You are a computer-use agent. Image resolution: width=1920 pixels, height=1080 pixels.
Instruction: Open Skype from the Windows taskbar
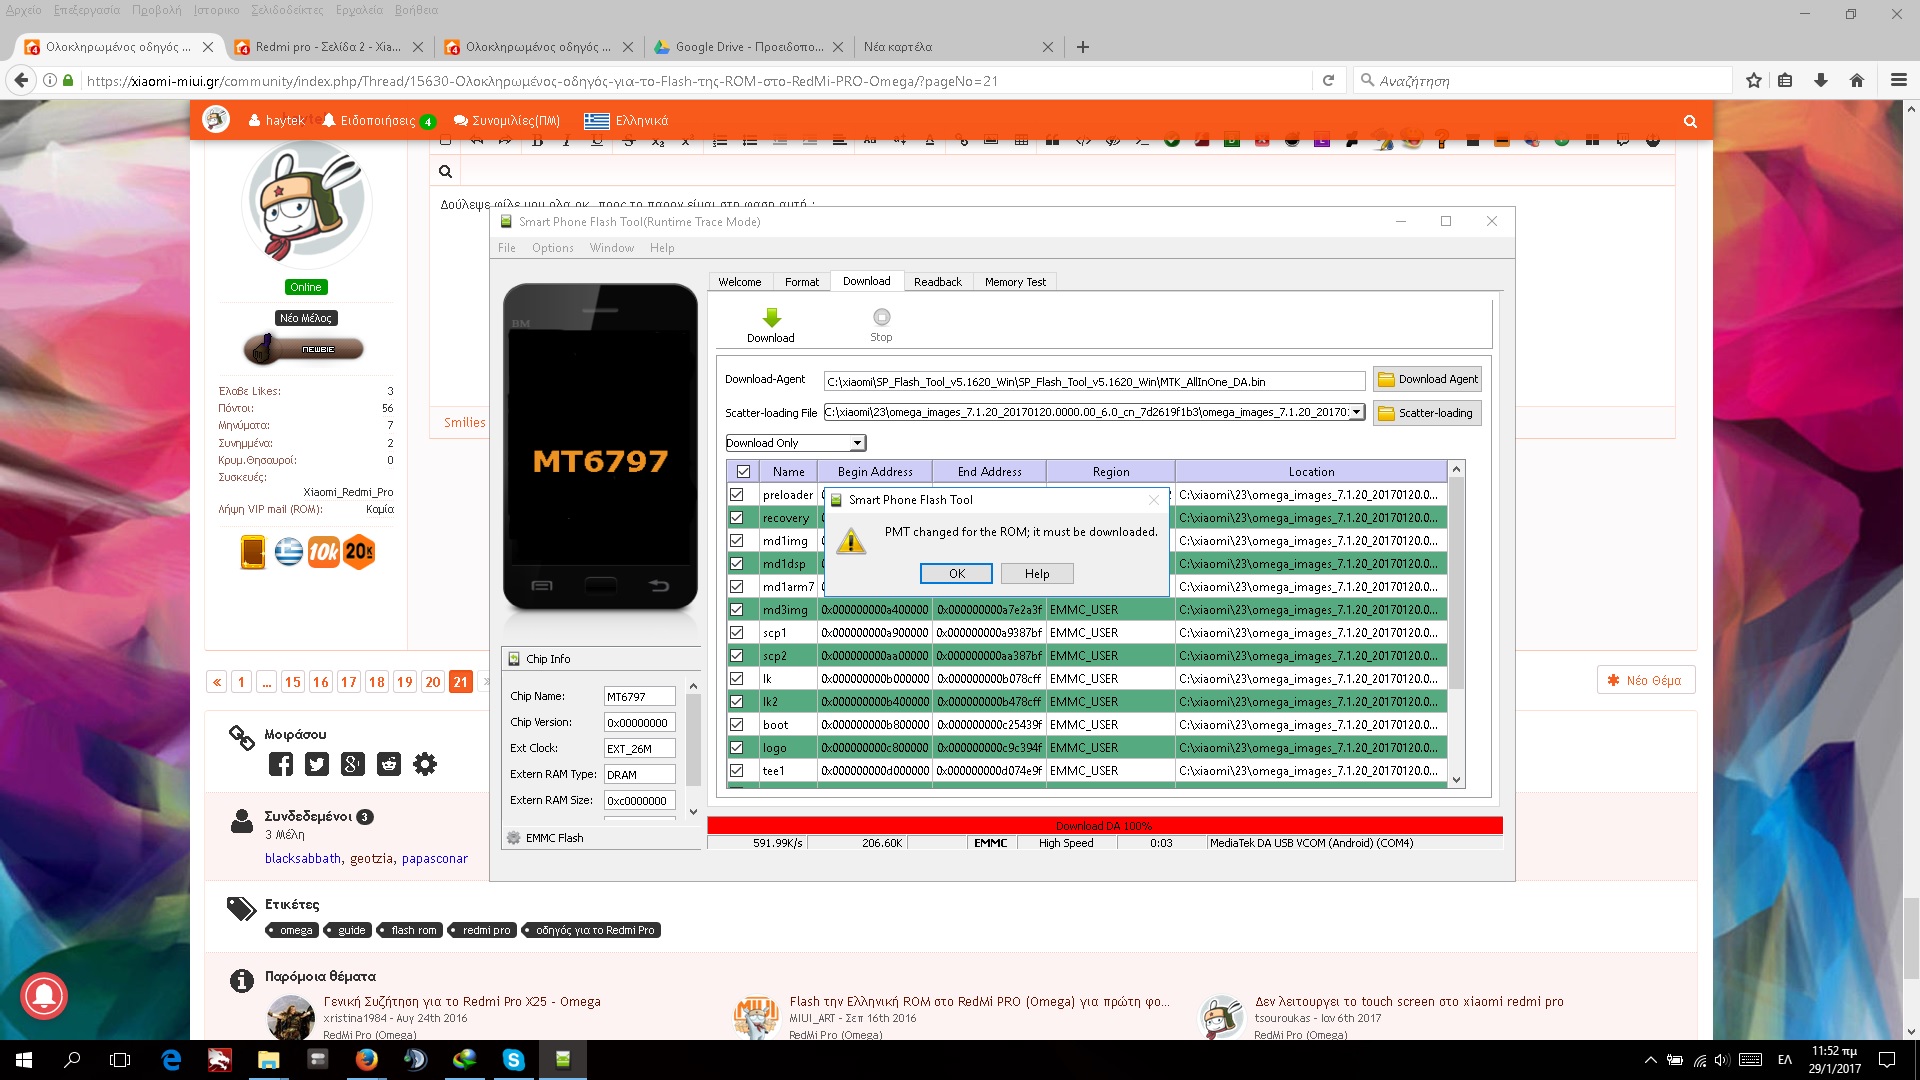(514, 1060)
